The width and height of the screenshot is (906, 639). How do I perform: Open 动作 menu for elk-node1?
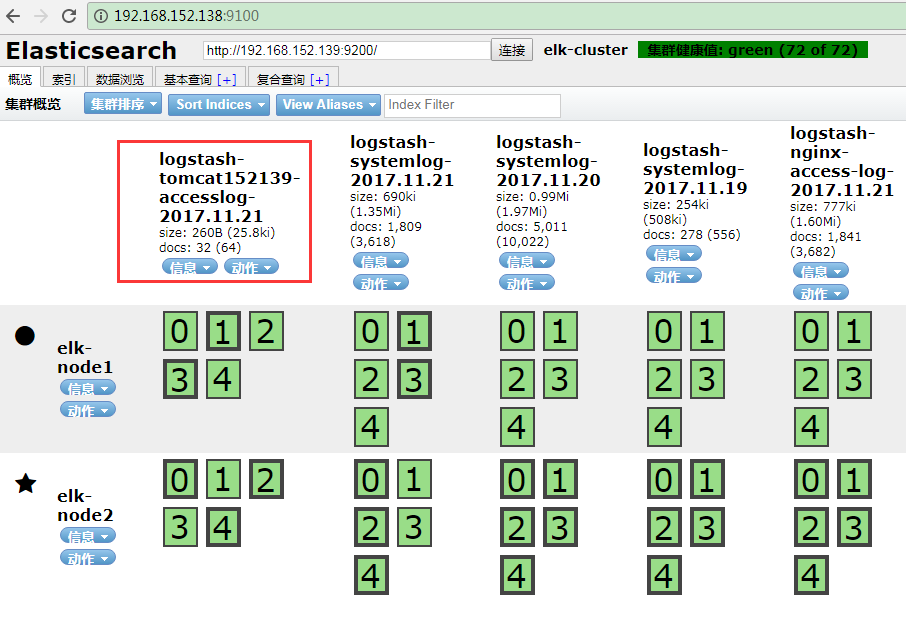pyautogui.click(x=88, y=410)
